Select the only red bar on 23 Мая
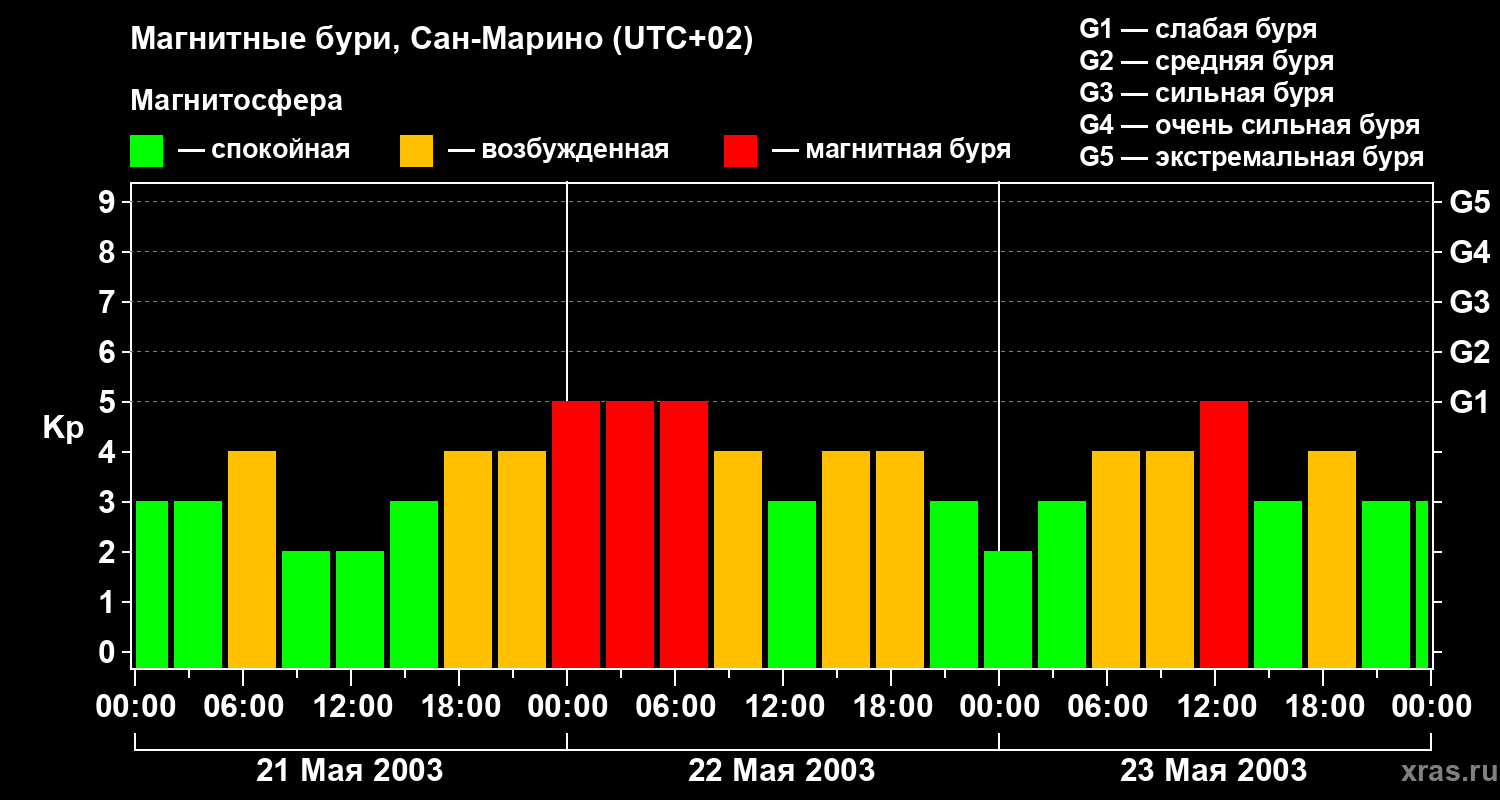 tap(1224, 534)
